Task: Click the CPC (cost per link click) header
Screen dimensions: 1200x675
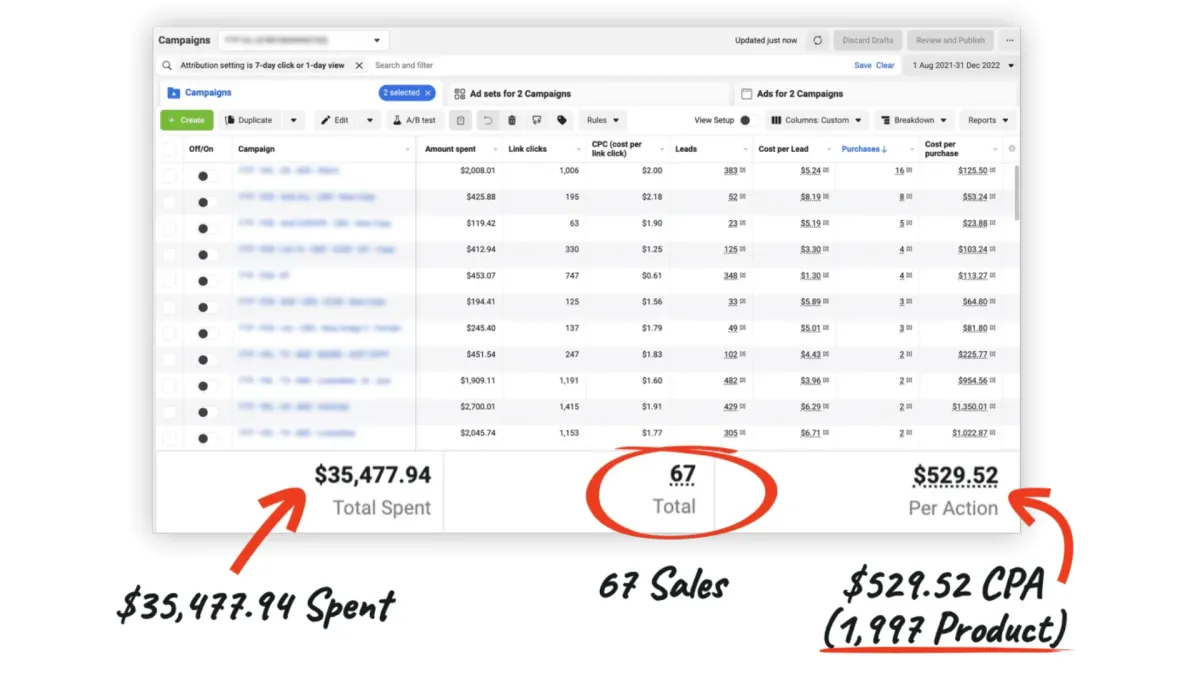Action: tap(618, 149)
